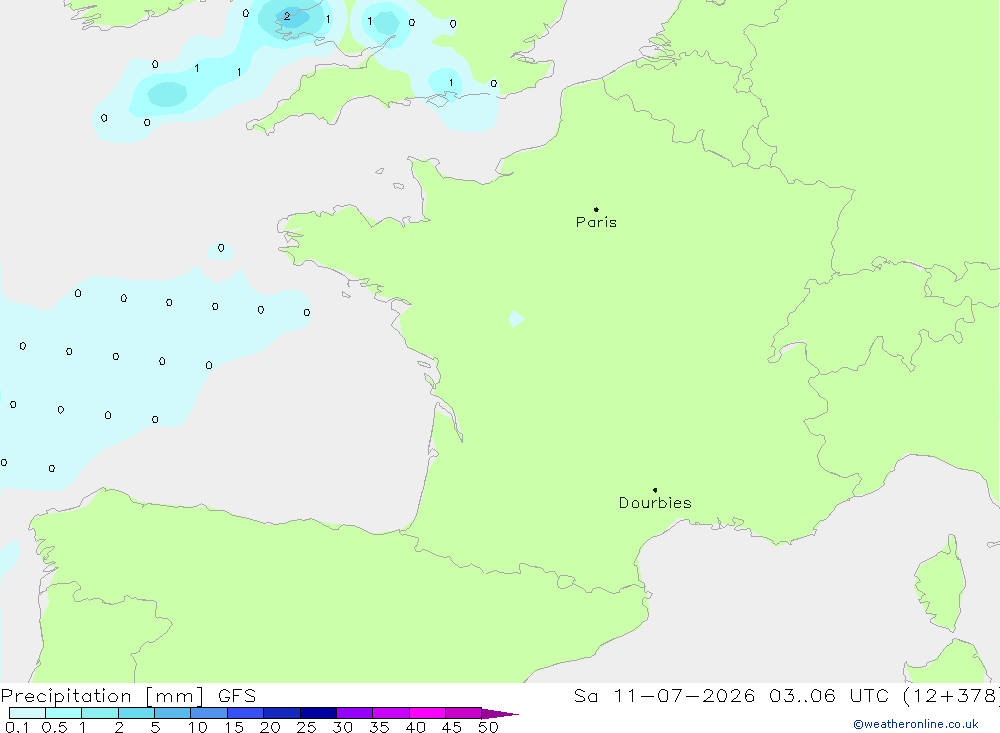This screenshot has width=1000, height=733.
Task: Select the 15 mm legend color swatch
Action: 246,713
